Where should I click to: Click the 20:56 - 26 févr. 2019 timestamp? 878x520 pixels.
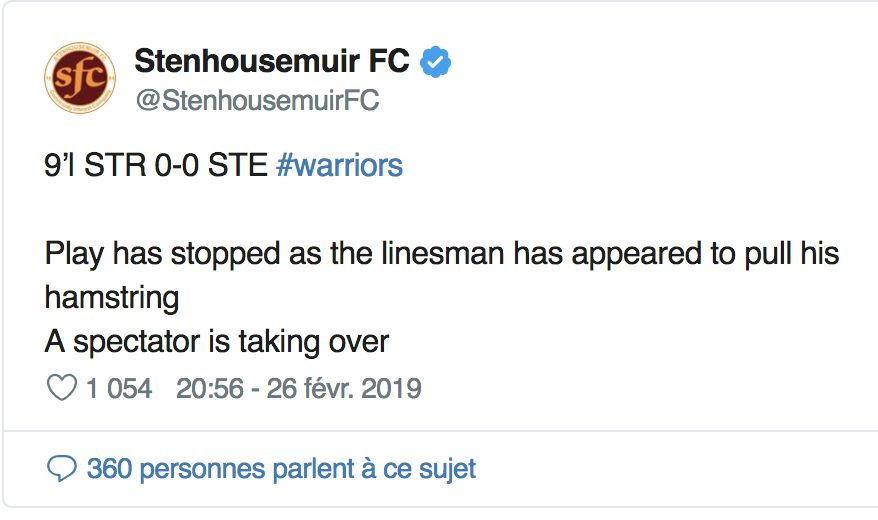click(x=298, y=388)
